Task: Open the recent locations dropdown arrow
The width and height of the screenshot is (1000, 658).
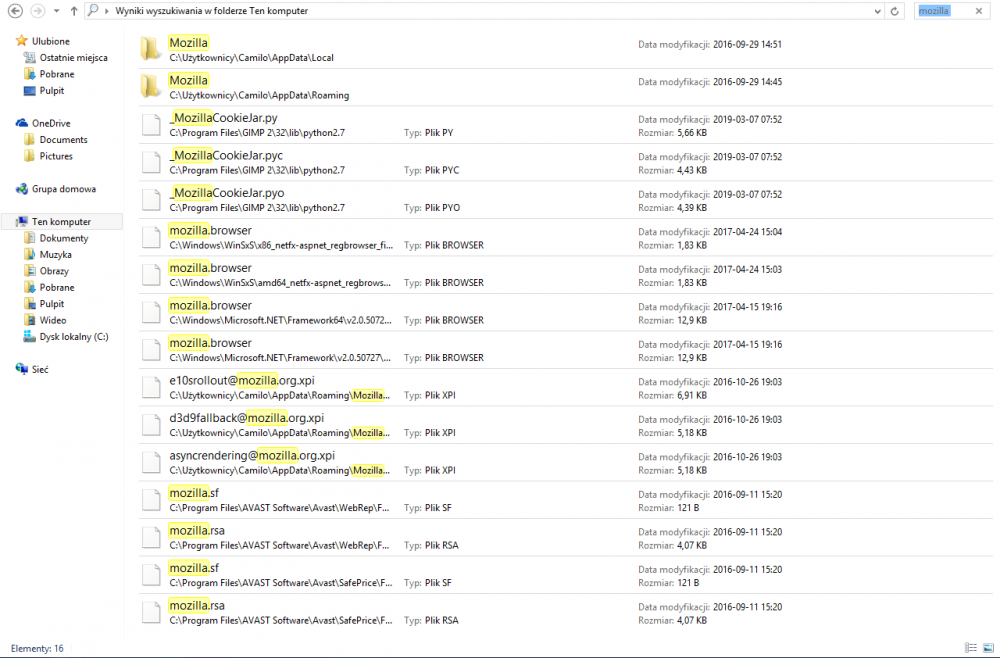Action: [56, 11]
